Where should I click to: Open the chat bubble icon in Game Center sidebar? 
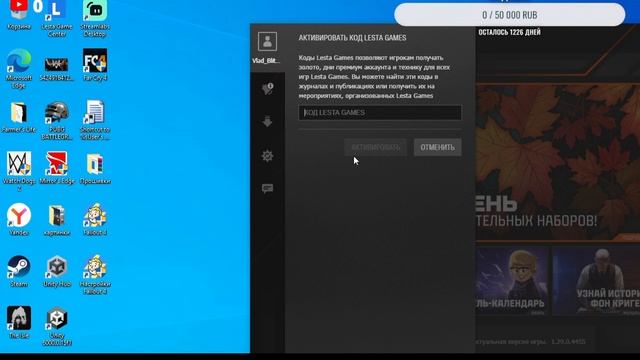tap(267, 188)
